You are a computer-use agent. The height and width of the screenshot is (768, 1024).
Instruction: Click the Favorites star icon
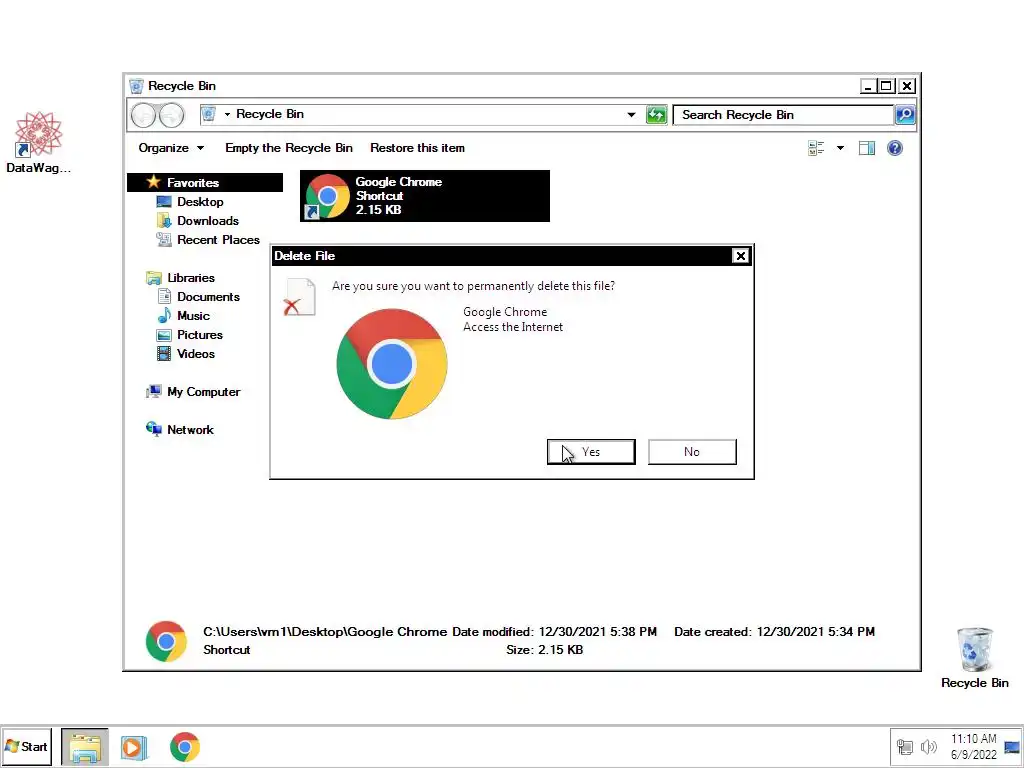[x=153, y=182]
